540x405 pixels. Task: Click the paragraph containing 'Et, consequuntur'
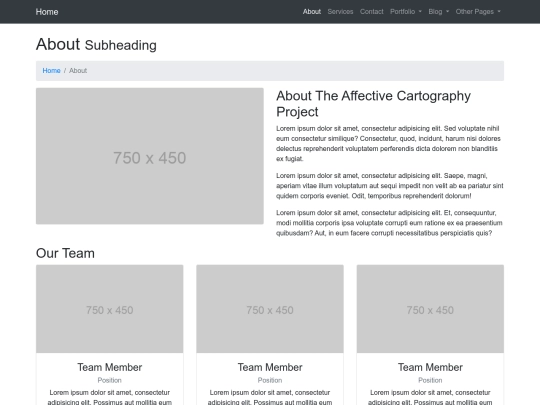[x=389, y=223]
